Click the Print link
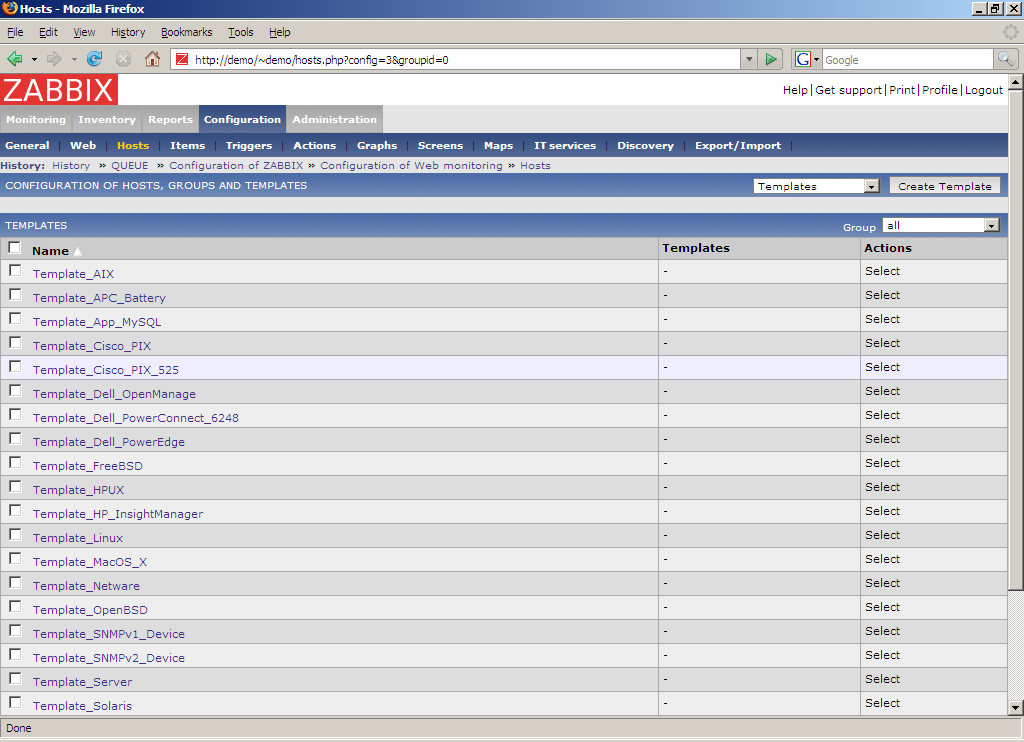 tap(902, 90)
